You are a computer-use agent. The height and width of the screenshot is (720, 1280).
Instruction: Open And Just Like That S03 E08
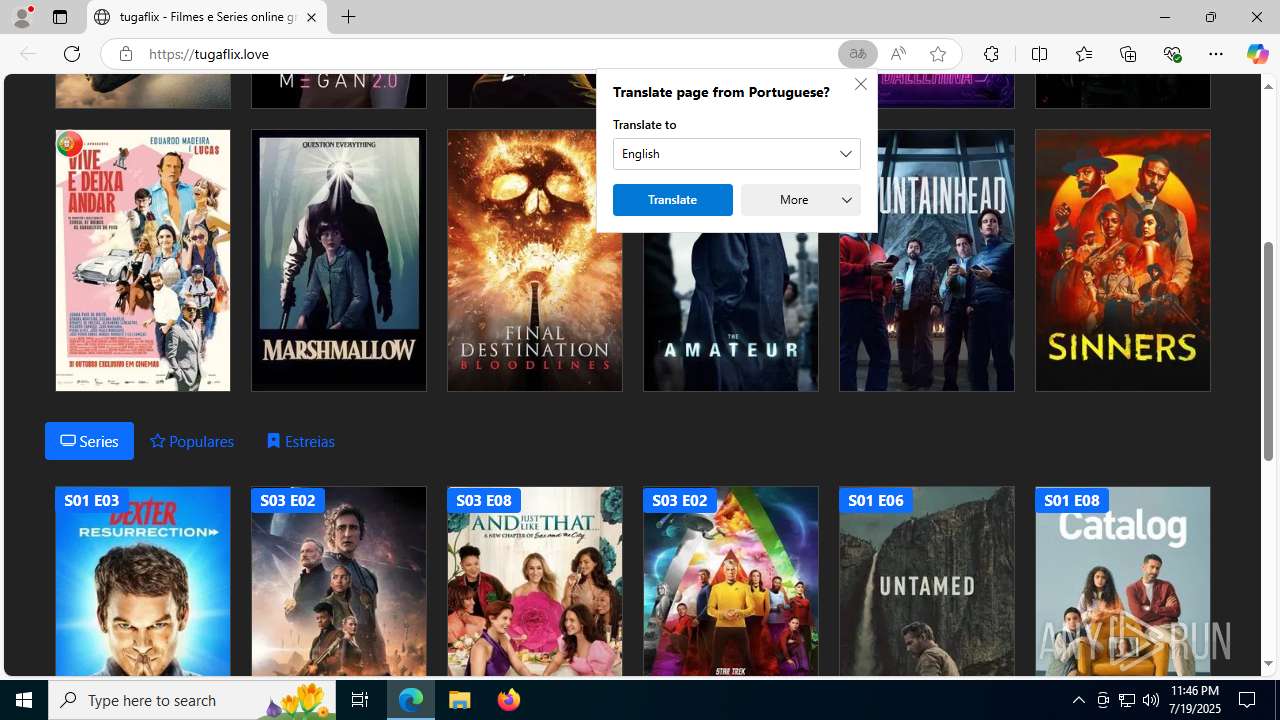[535, 581]
